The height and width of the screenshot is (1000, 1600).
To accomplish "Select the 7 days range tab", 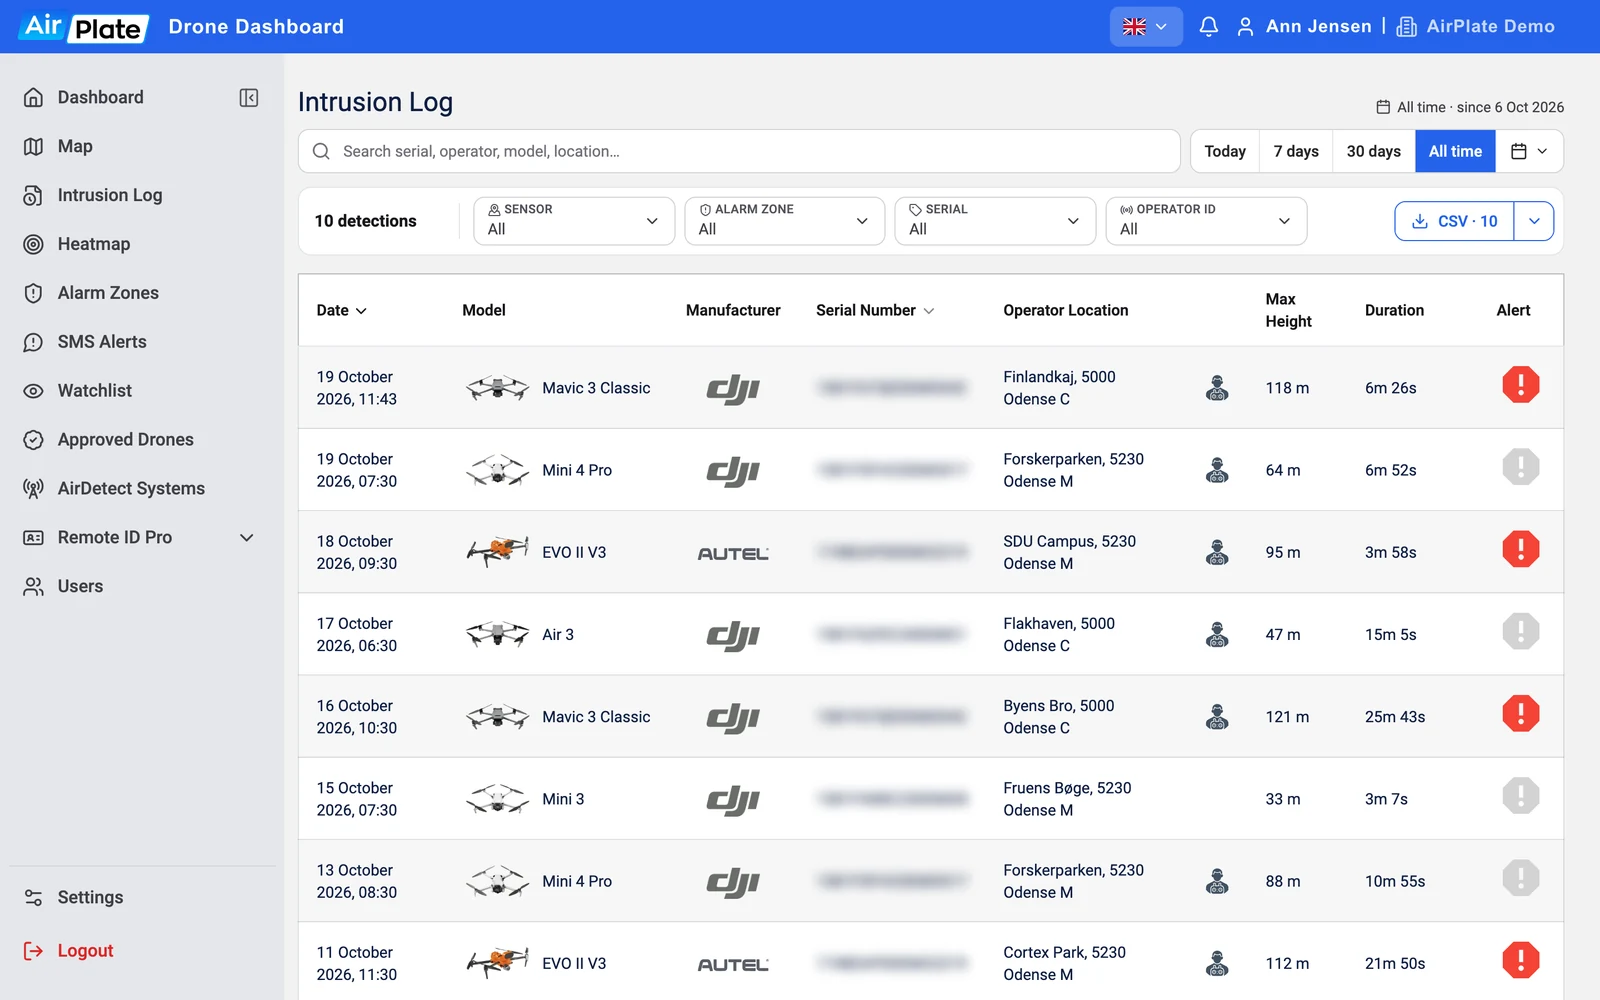I will tap(1296, 151).
